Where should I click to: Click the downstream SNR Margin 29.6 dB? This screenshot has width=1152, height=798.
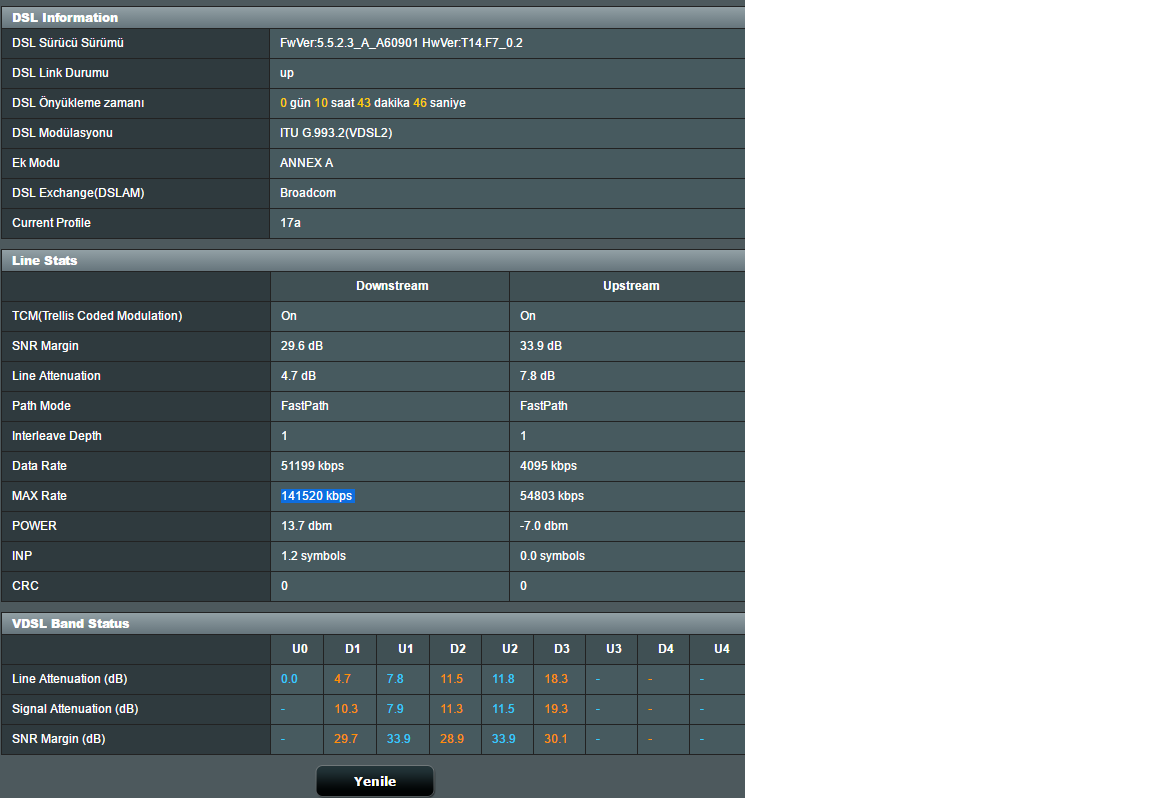point(302,345)
